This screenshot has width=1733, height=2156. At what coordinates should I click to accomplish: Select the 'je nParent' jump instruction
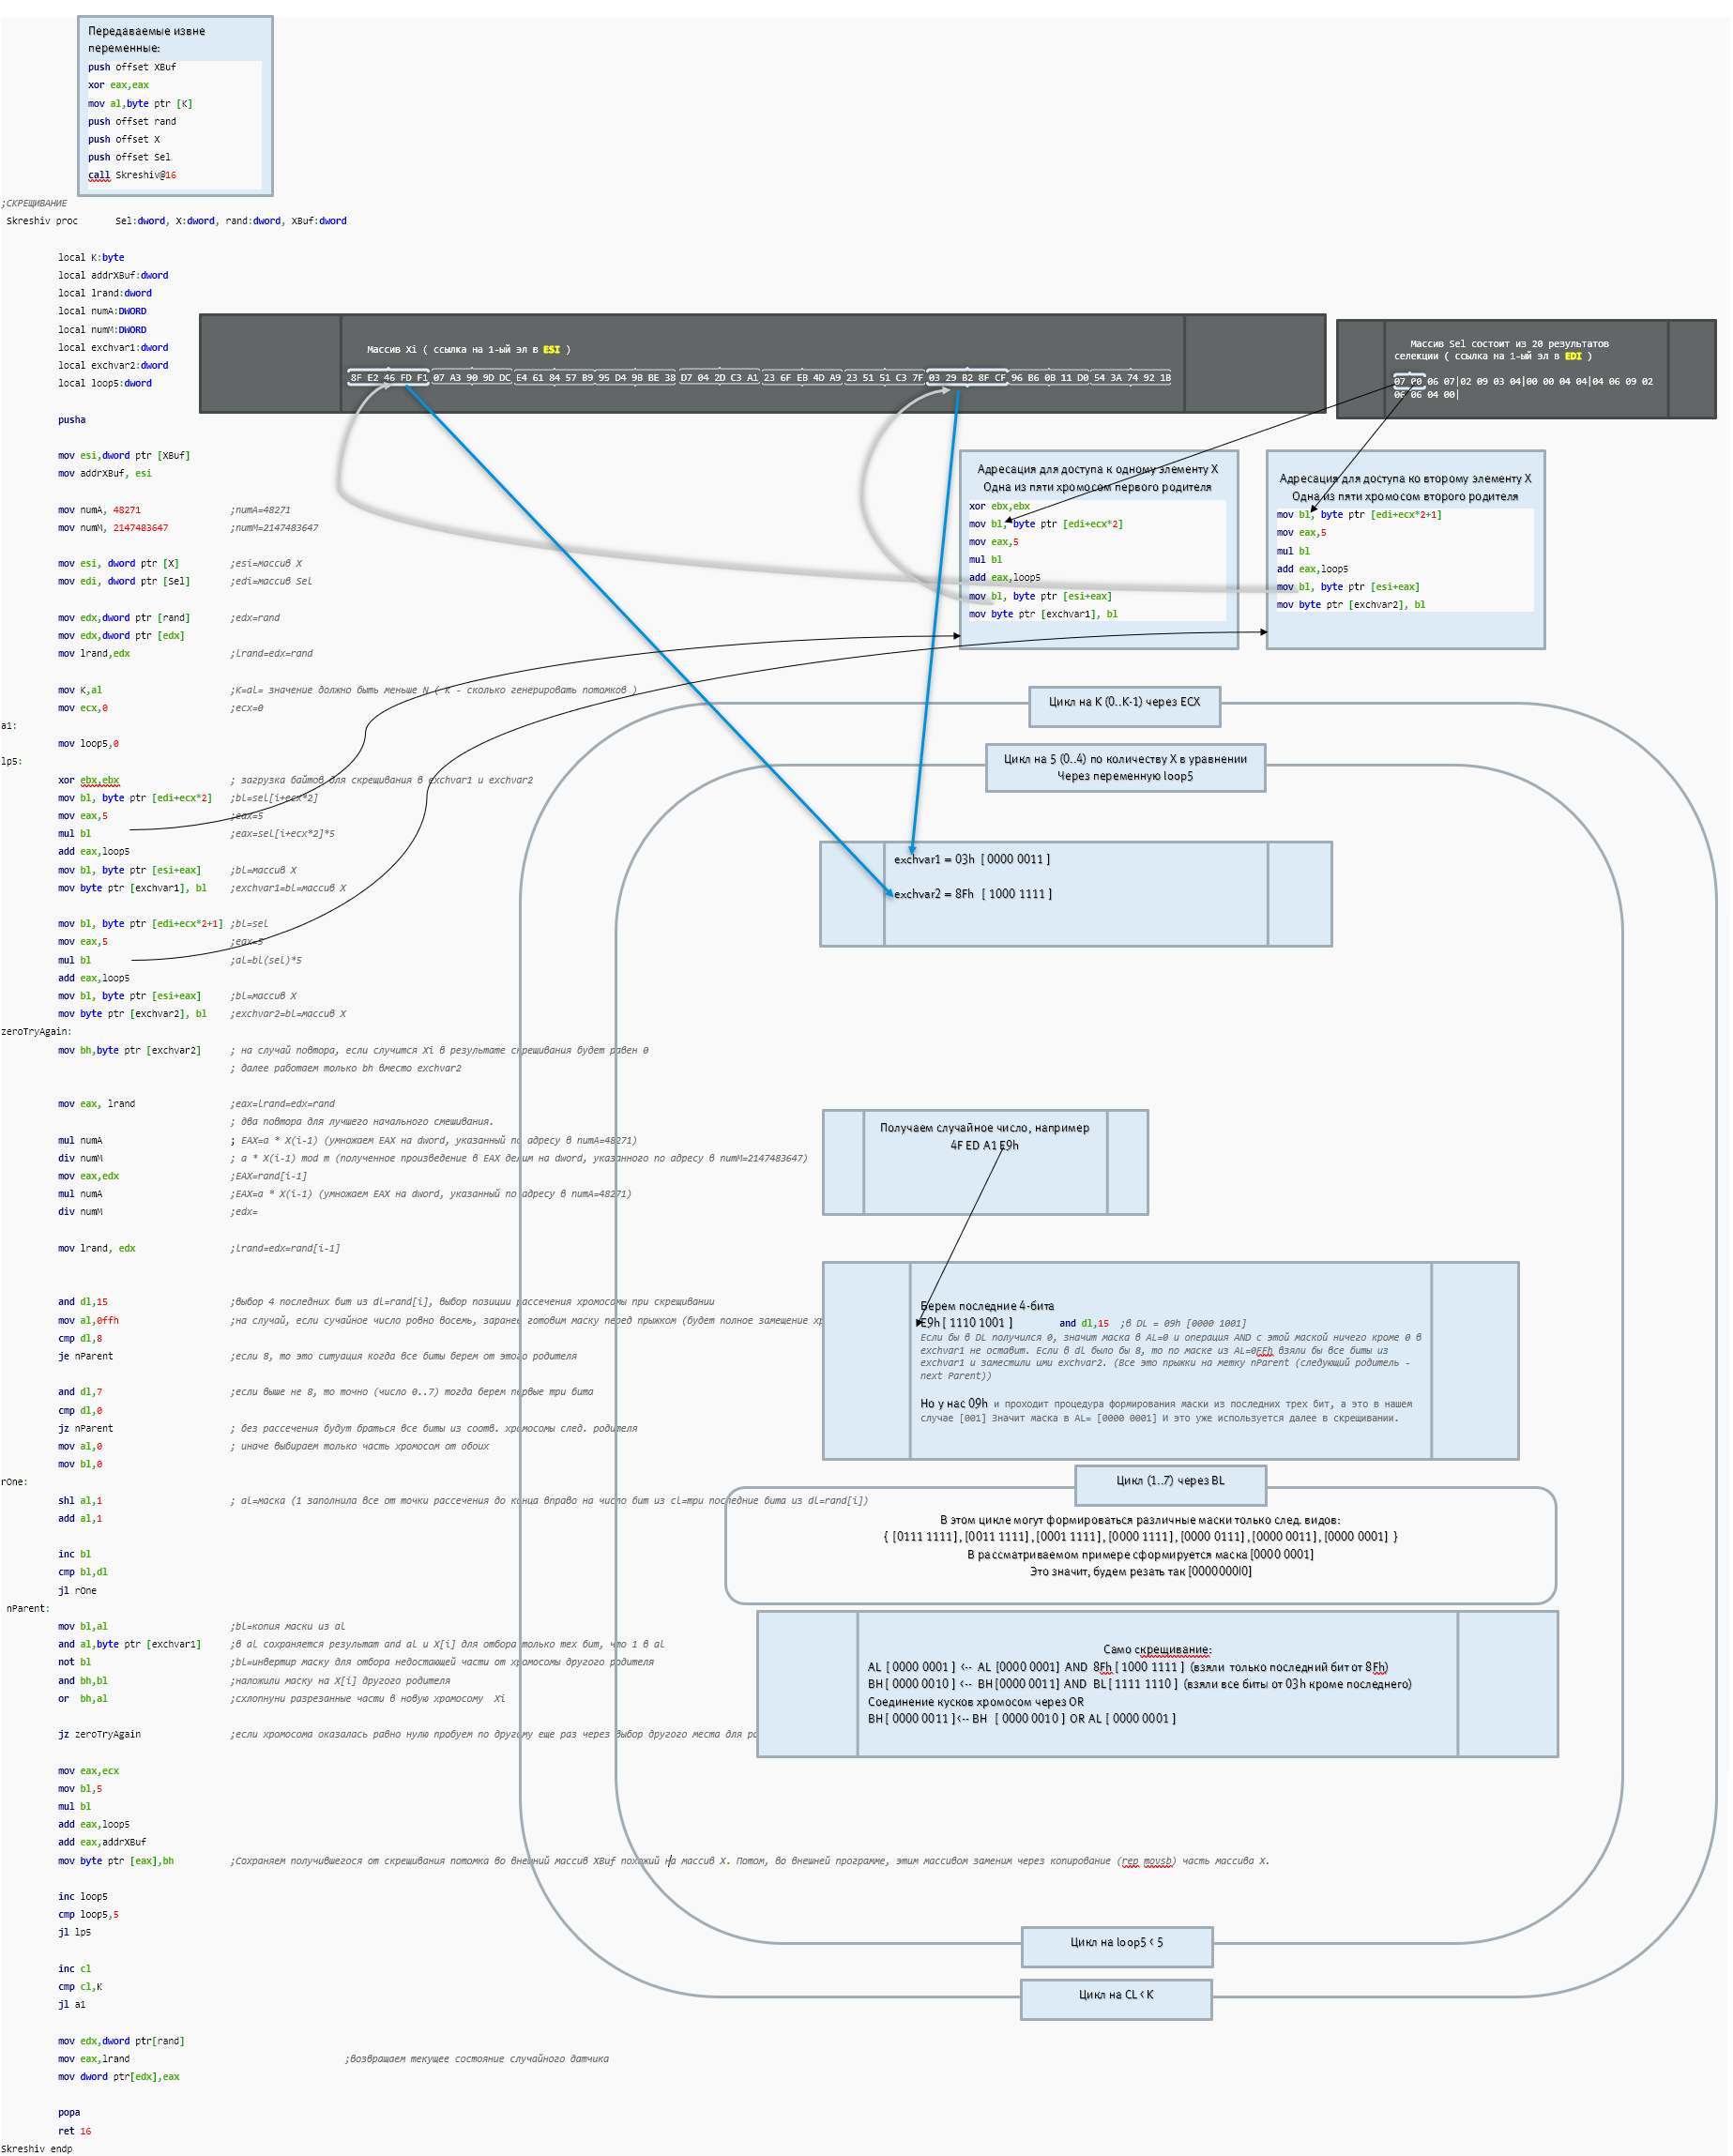(86, 1356)
